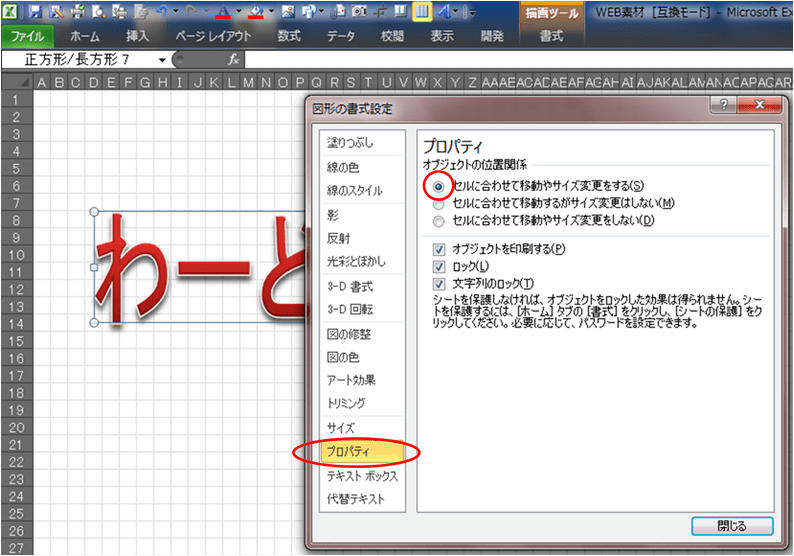
Task: Open Print Preview magnifier icon
Action: (99, 12)
